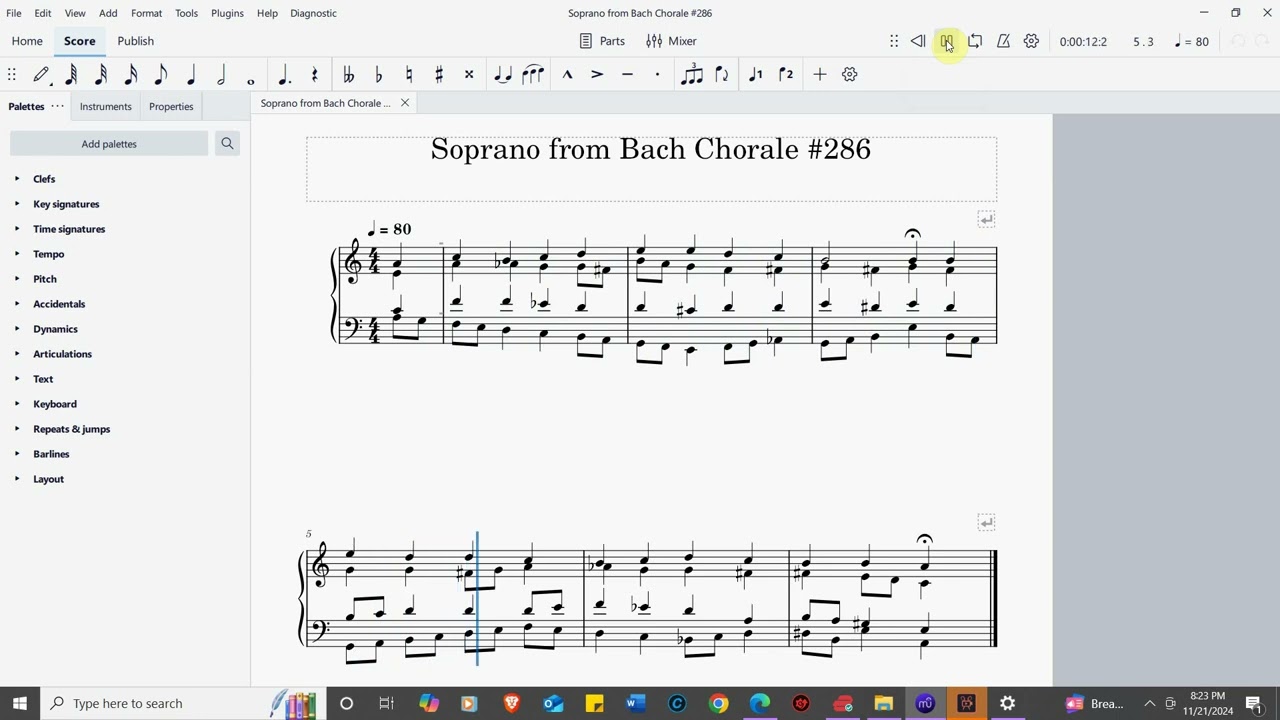Select the half note duration

pos(221,74)
